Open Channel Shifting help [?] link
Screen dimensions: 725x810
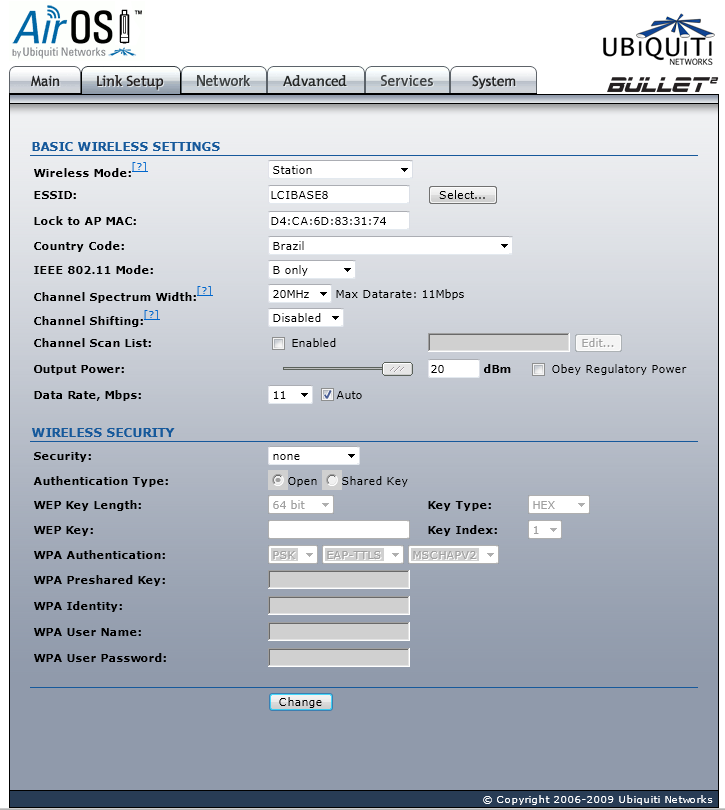coord(151,315)
